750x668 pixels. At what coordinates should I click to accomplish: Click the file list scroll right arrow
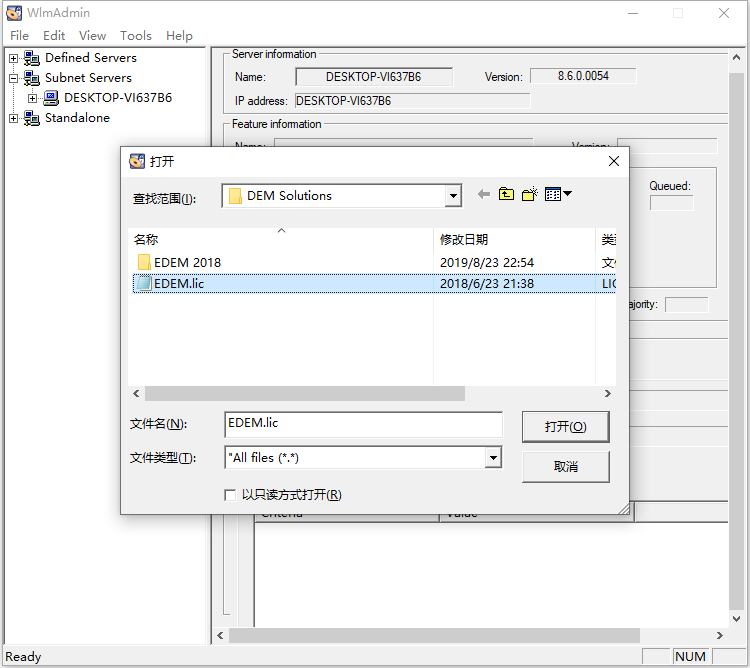(607, 394)
